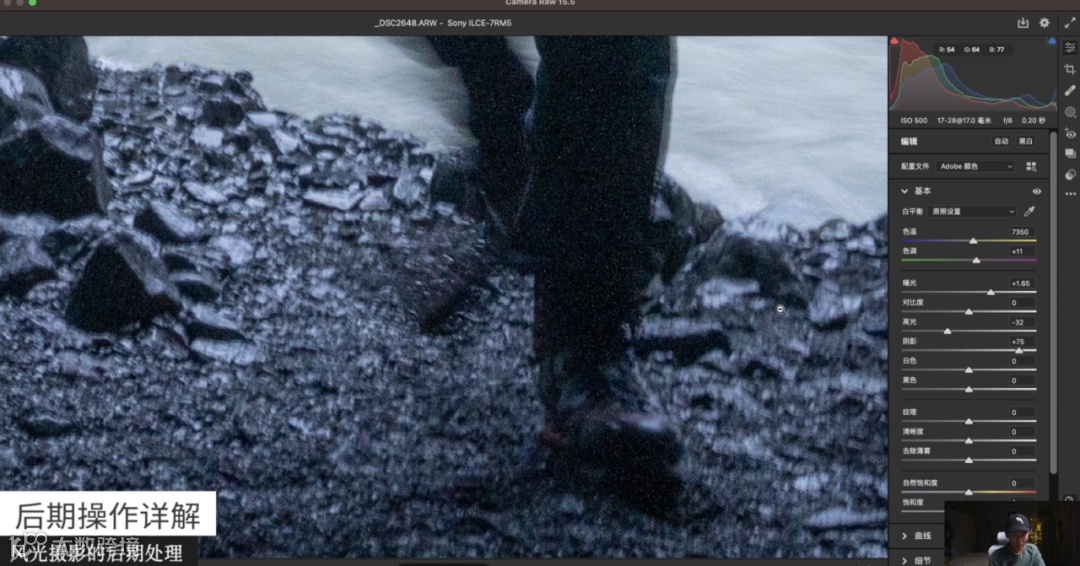
Task: Open the Masking circle tool
Action: (1070, 112)
